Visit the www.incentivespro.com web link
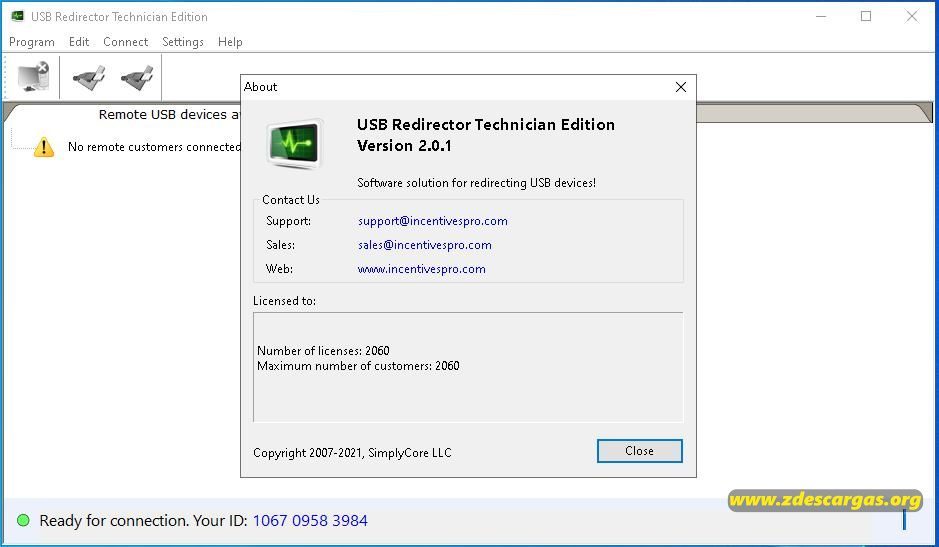Screen dimensions: 939x547 [x=422, y=269]
